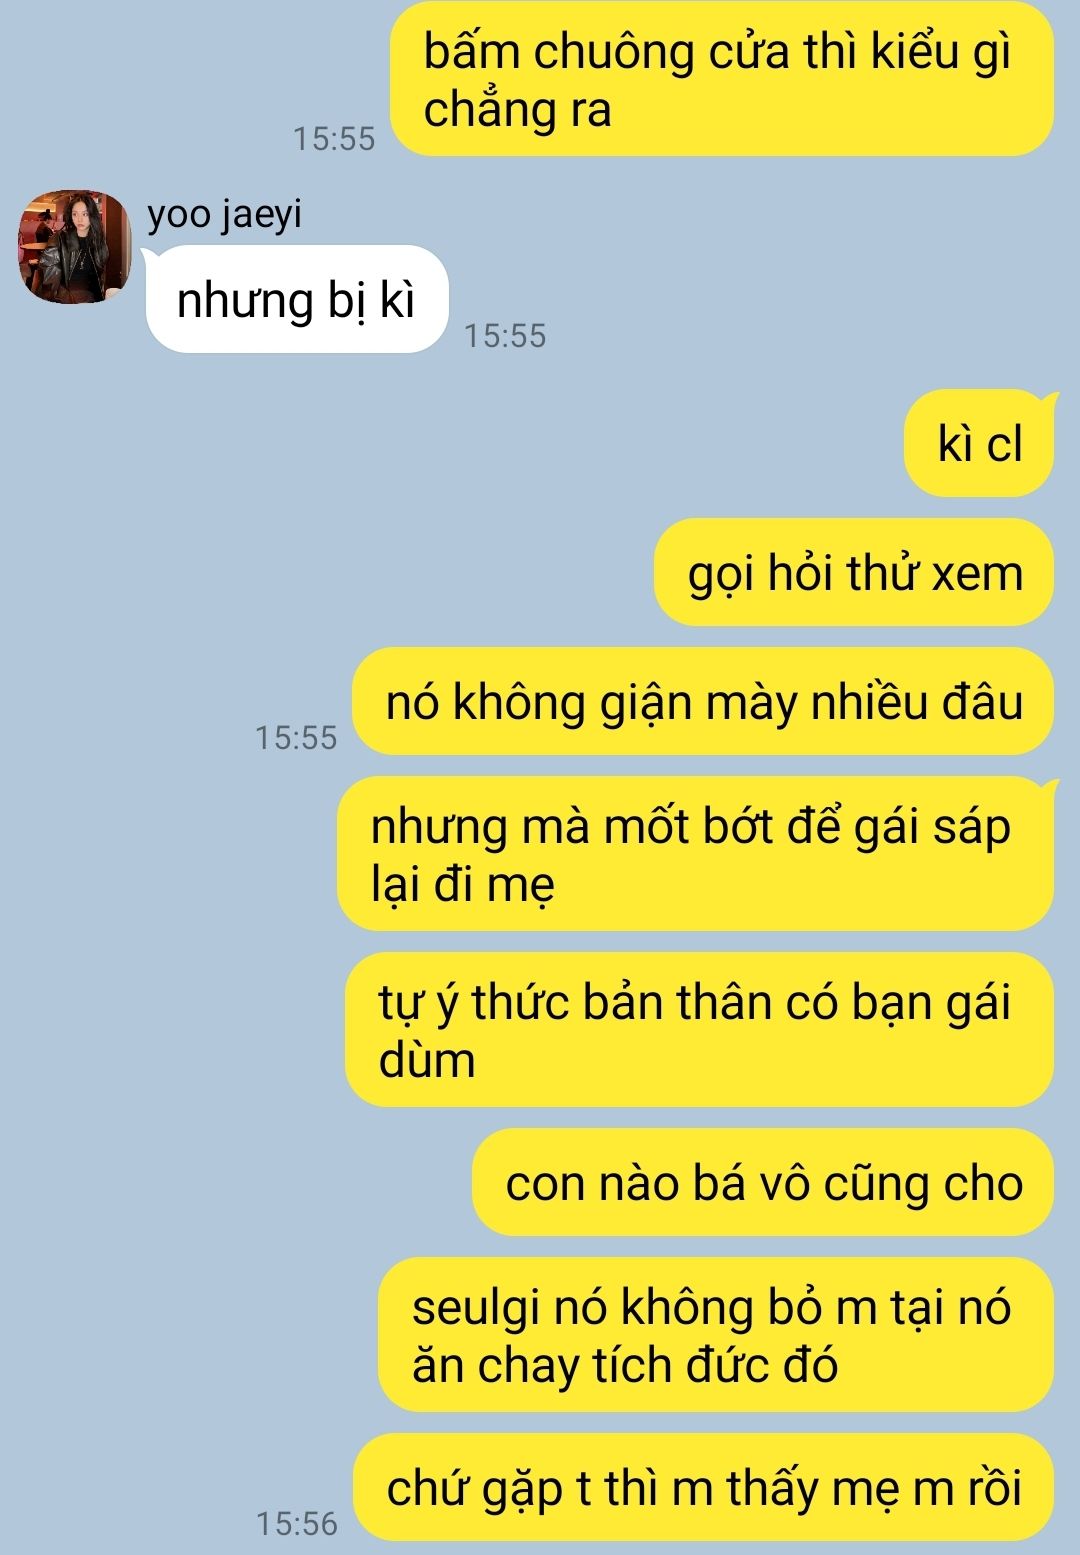
Task: Tap the message 'bấm chuông cửa thì kiểu gì chẳng ra'
Action: click(x=718, y=78)
